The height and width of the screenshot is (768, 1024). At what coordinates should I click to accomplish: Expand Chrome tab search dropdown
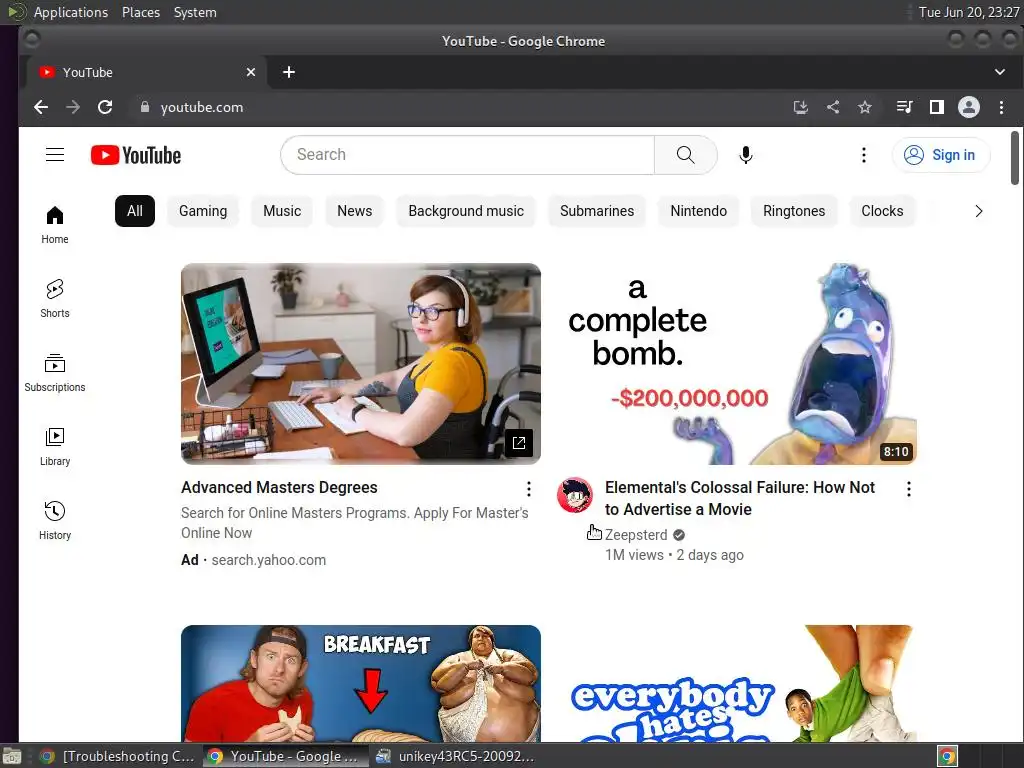pos(1000,72)
